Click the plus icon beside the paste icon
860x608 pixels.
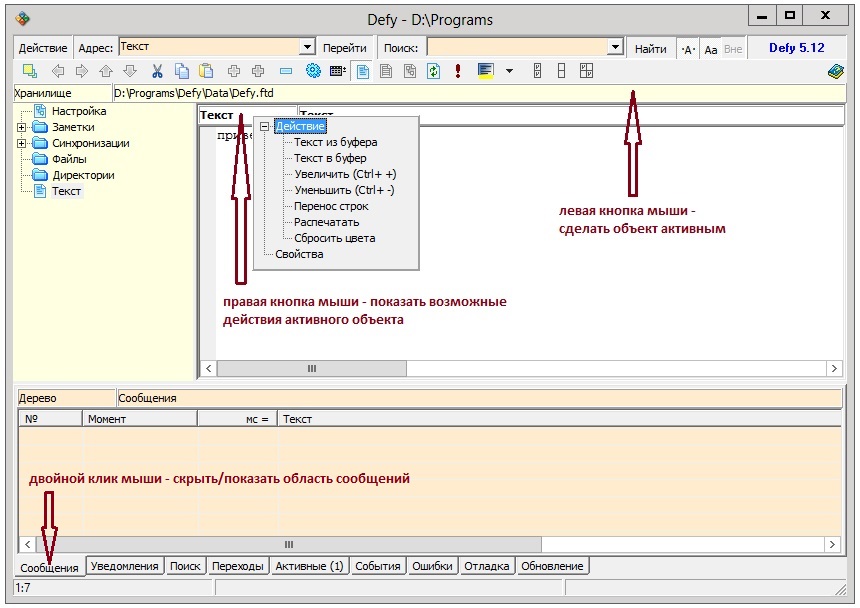pyautogui.click(x=234, y=71)
